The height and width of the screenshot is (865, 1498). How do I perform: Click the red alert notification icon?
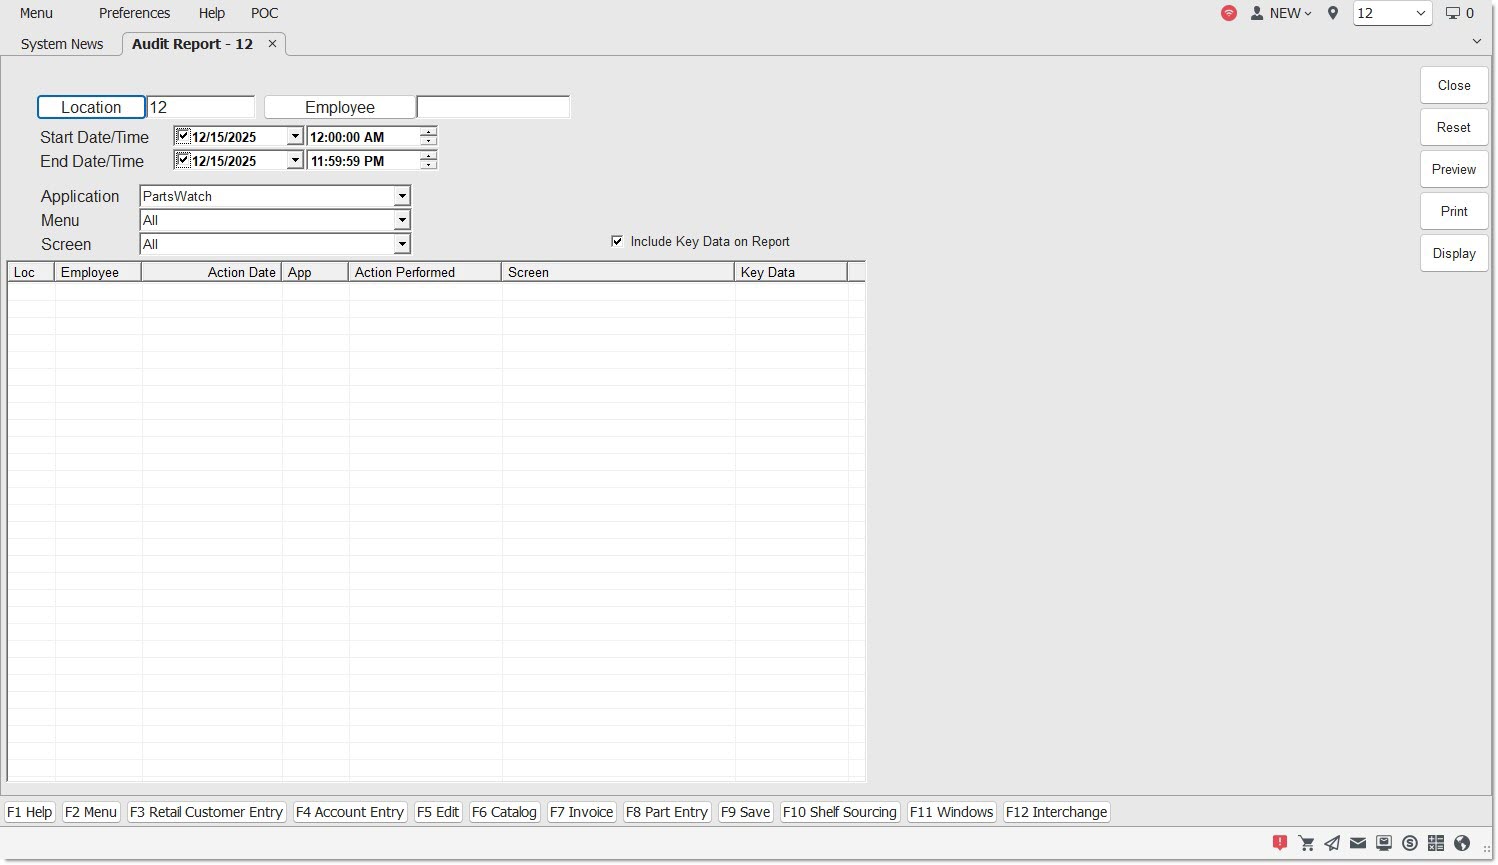coord(1280,843)
